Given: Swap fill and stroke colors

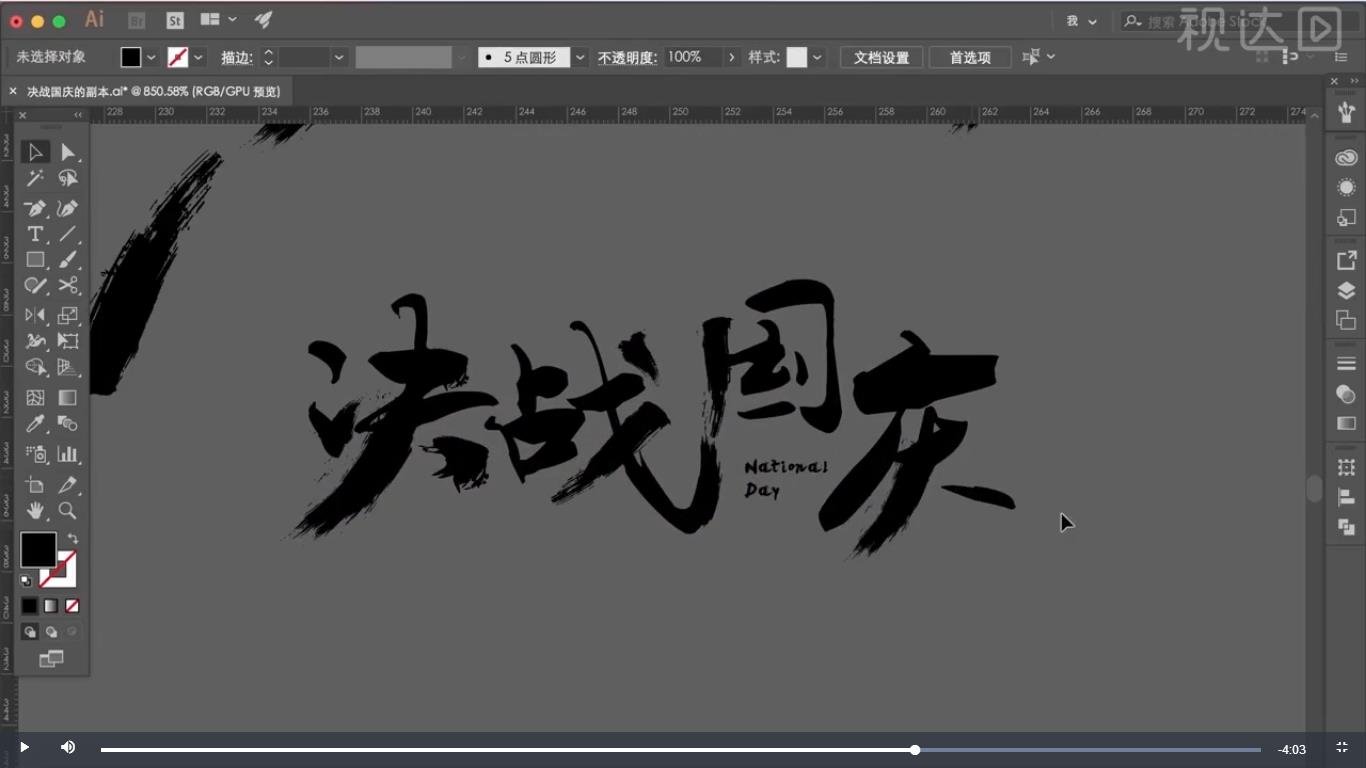Looking at the screenshot, I should click(x=72, y=538).
